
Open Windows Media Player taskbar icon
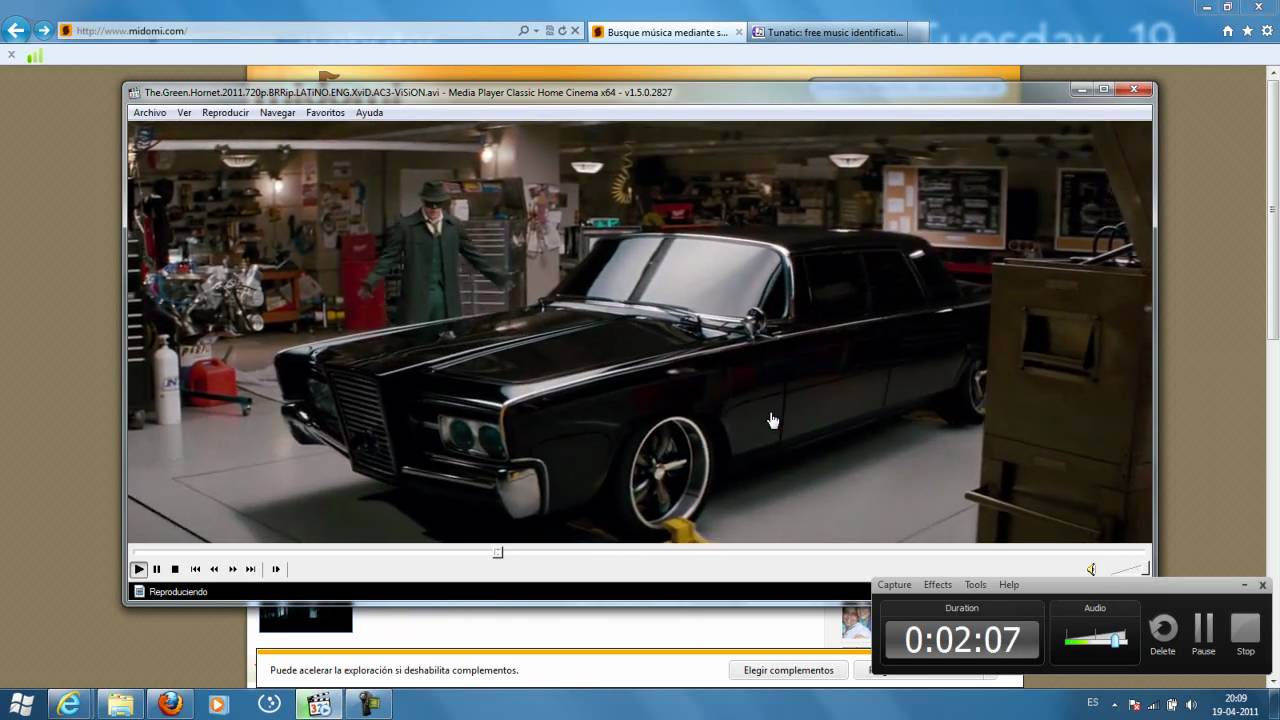click(x=218, y=704)
